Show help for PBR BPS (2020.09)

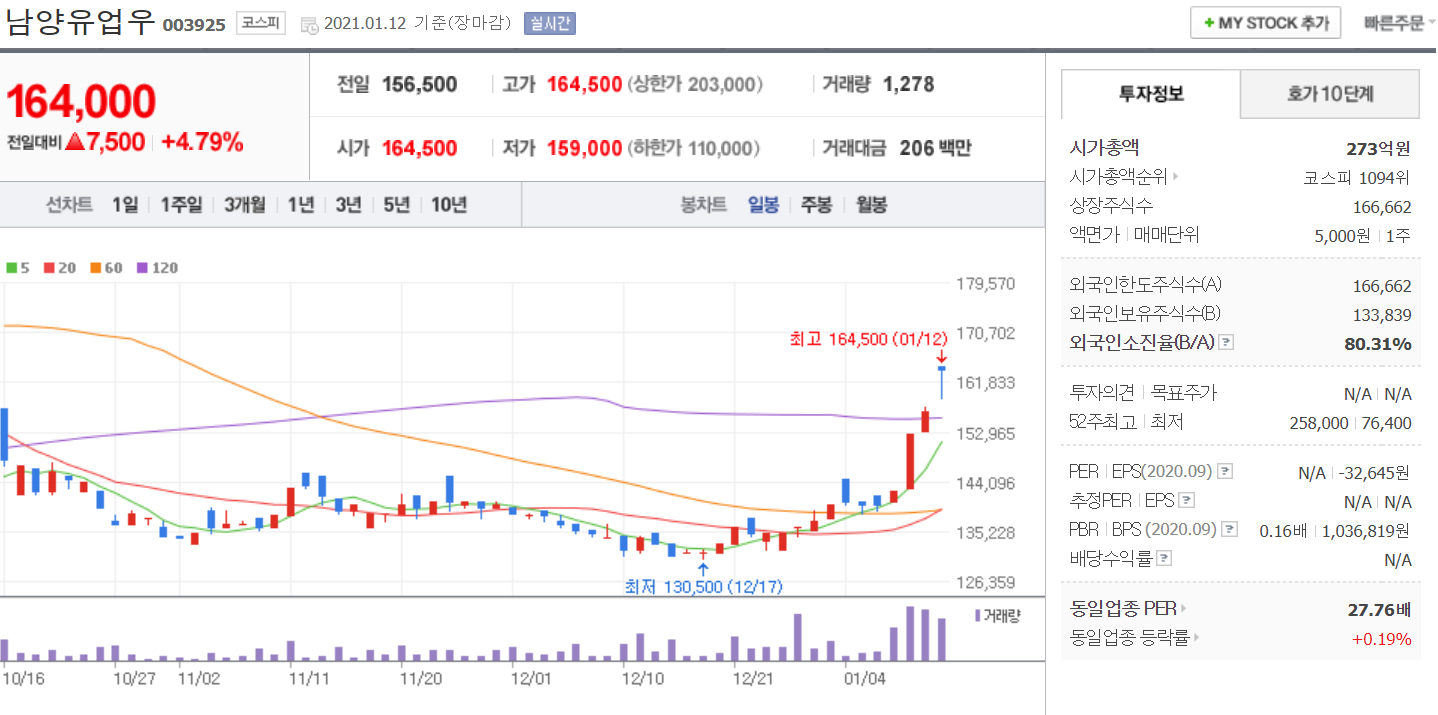point(1229,529)
